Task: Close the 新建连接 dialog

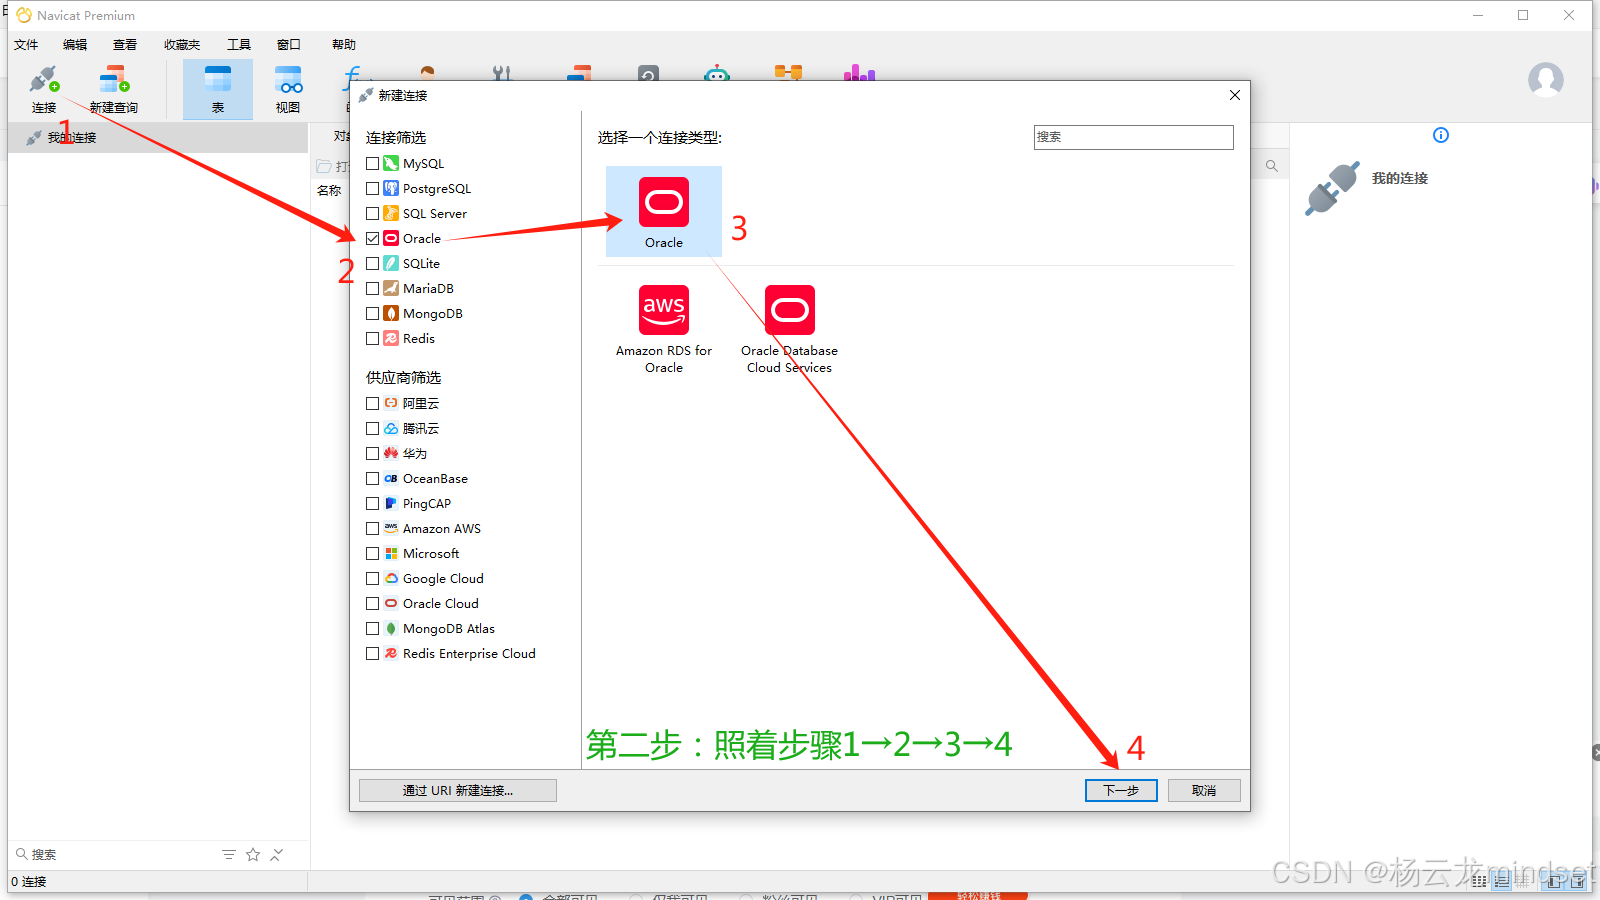Action: coord(1235,95)
